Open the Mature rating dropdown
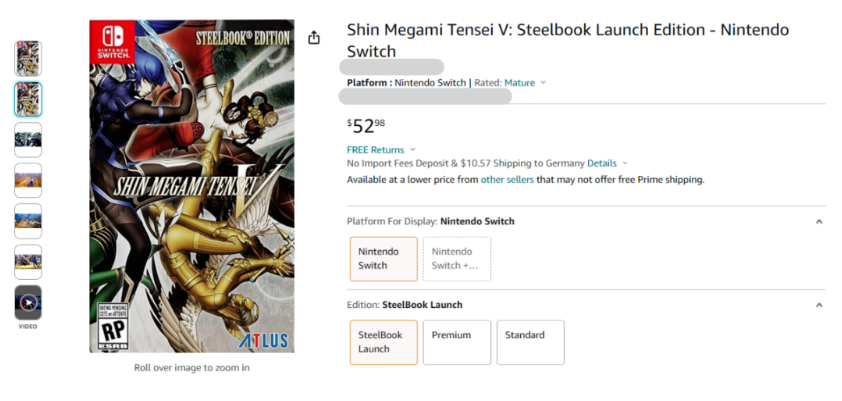 525,82
